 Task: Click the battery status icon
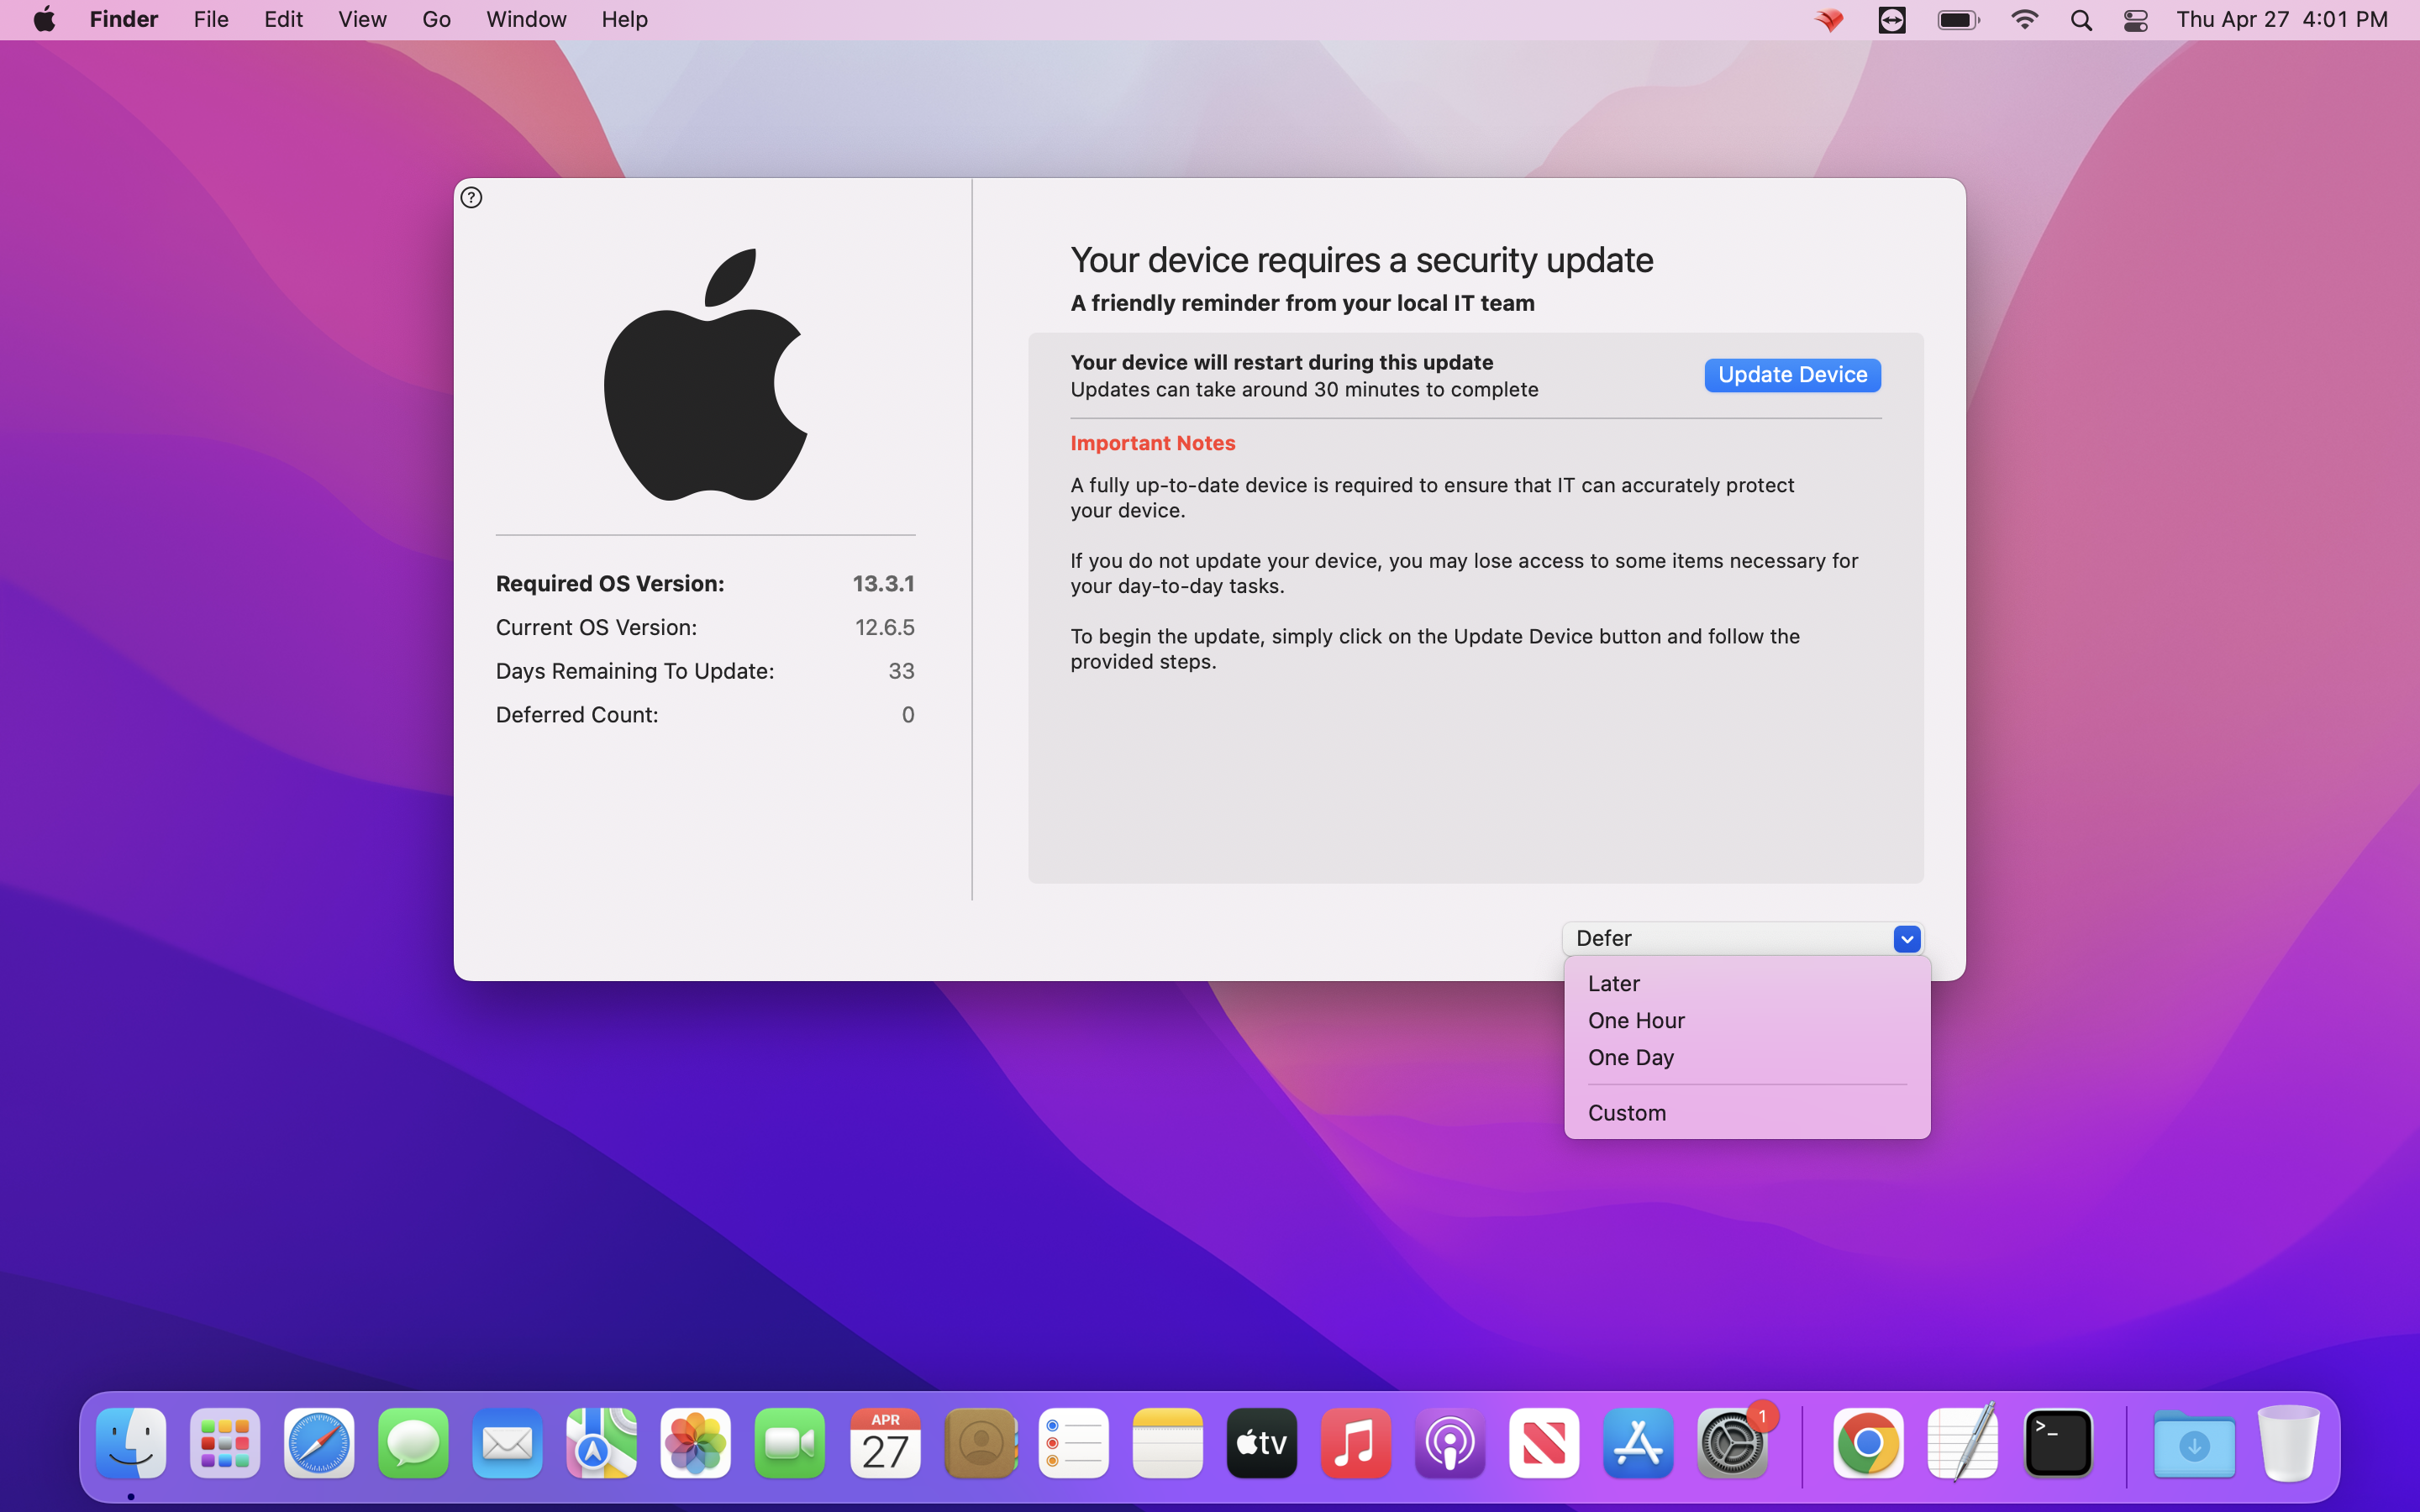pyautogui.click(x=1958, y=20)
